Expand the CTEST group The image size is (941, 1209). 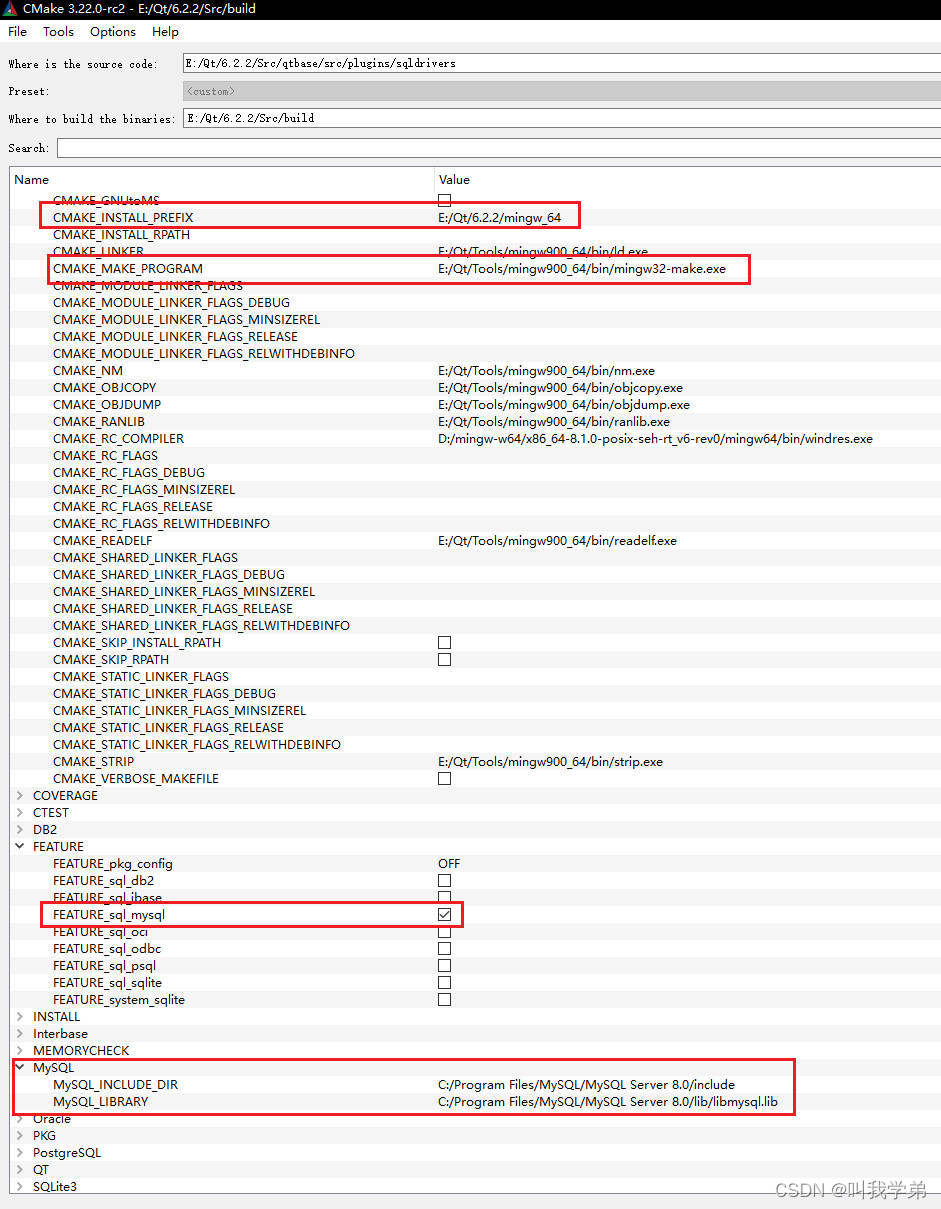pos(21,812)
